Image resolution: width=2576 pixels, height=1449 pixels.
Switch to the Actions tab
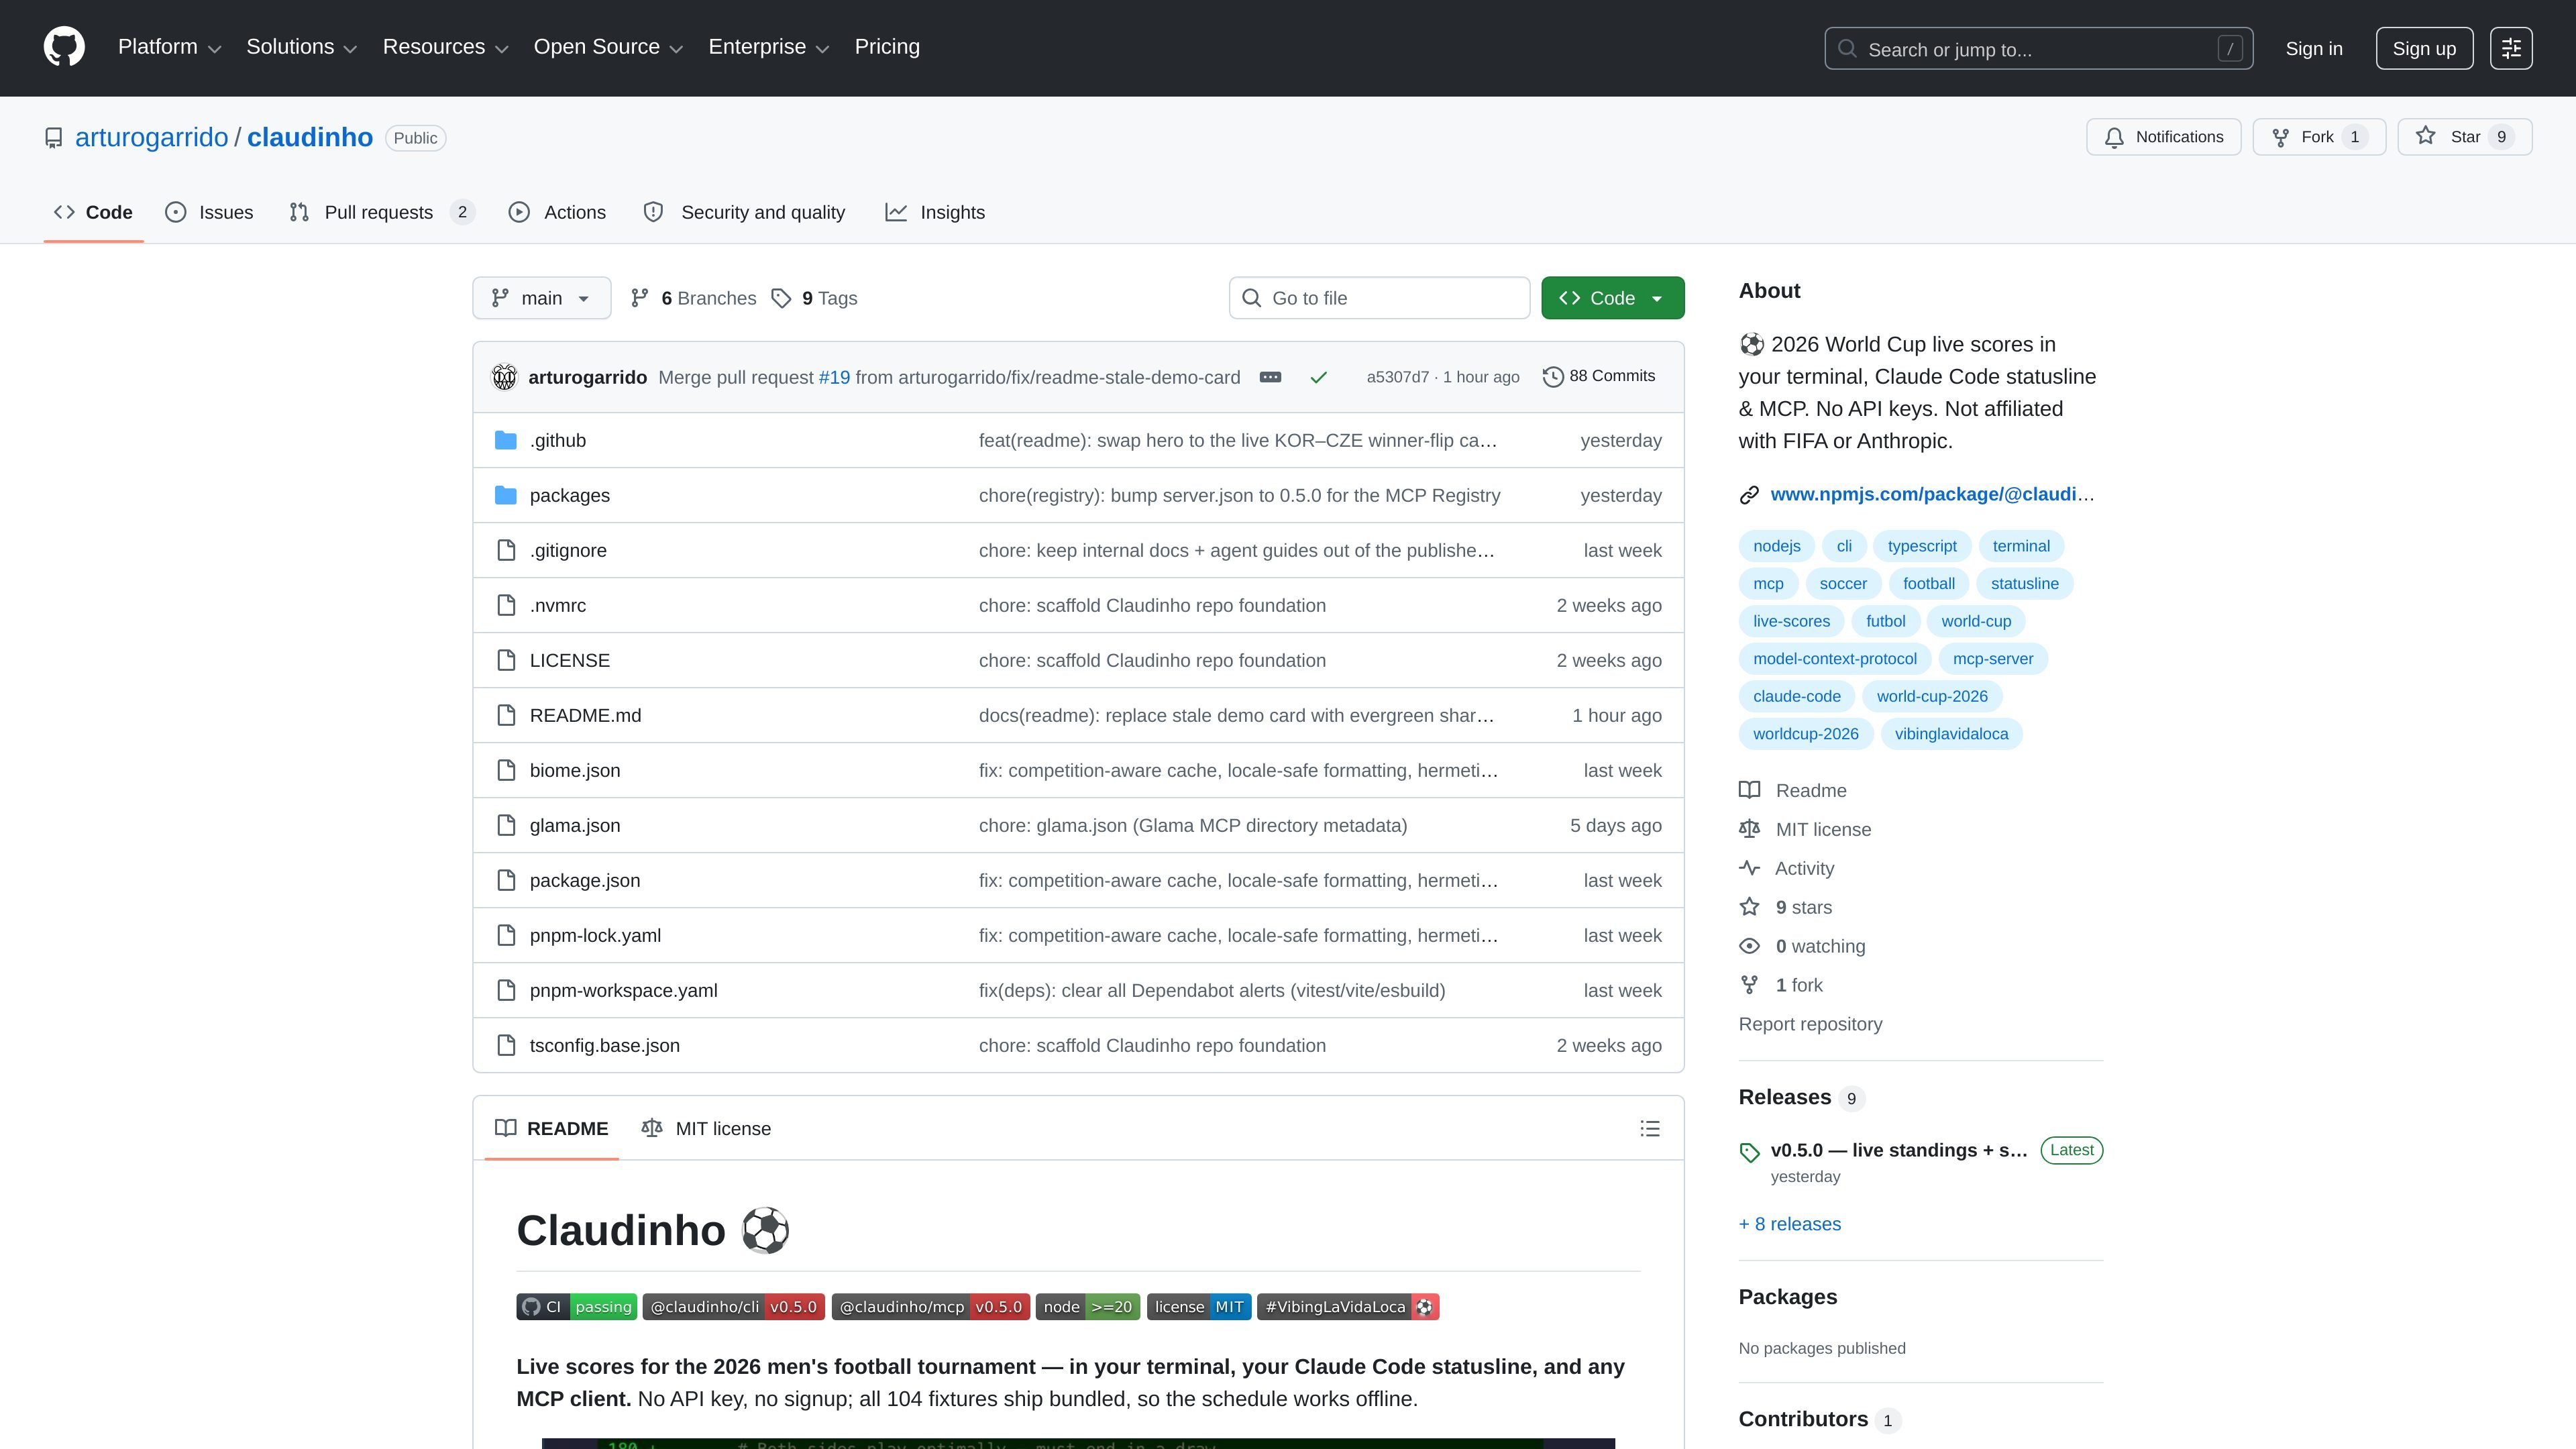557,212
